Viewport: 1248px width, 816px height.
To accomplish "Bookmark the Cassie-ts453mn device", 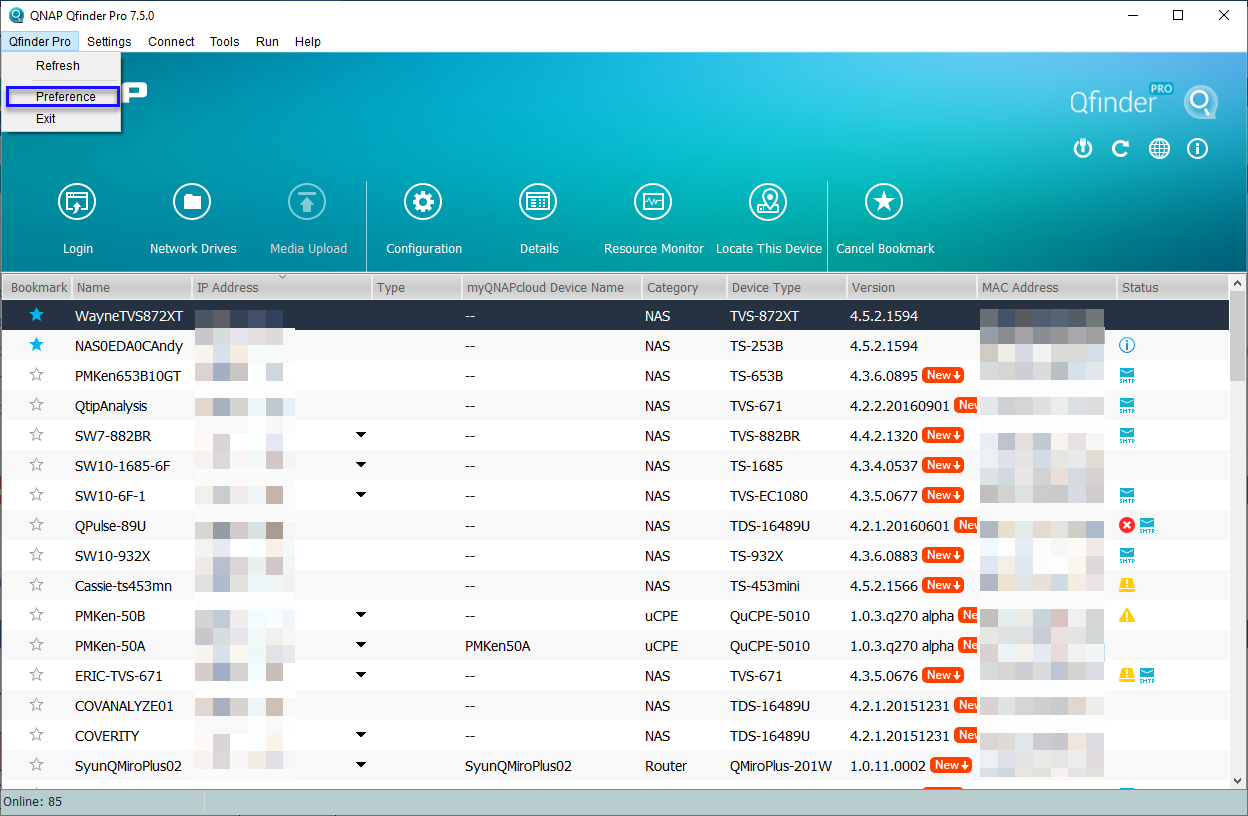I will click(x=37, y=585).
